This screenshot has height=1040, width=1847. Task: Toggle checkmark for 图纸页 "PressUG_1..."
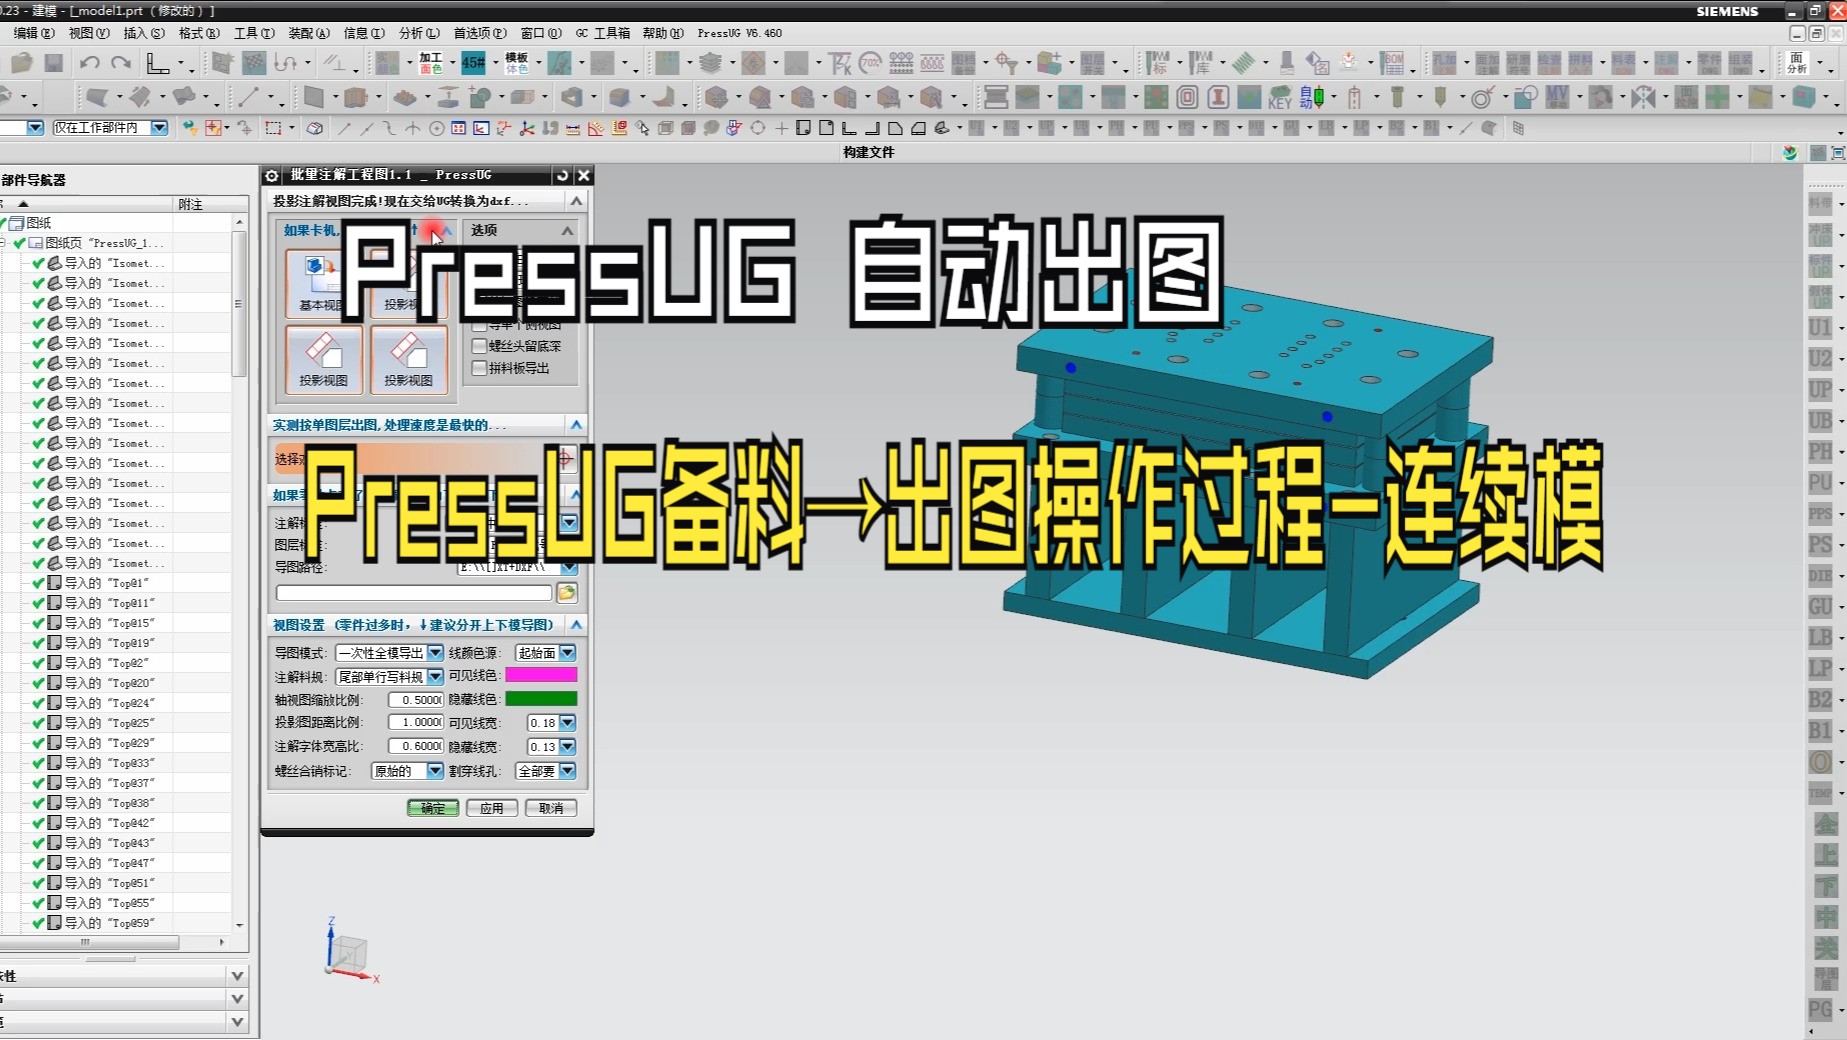pos(19,243)
